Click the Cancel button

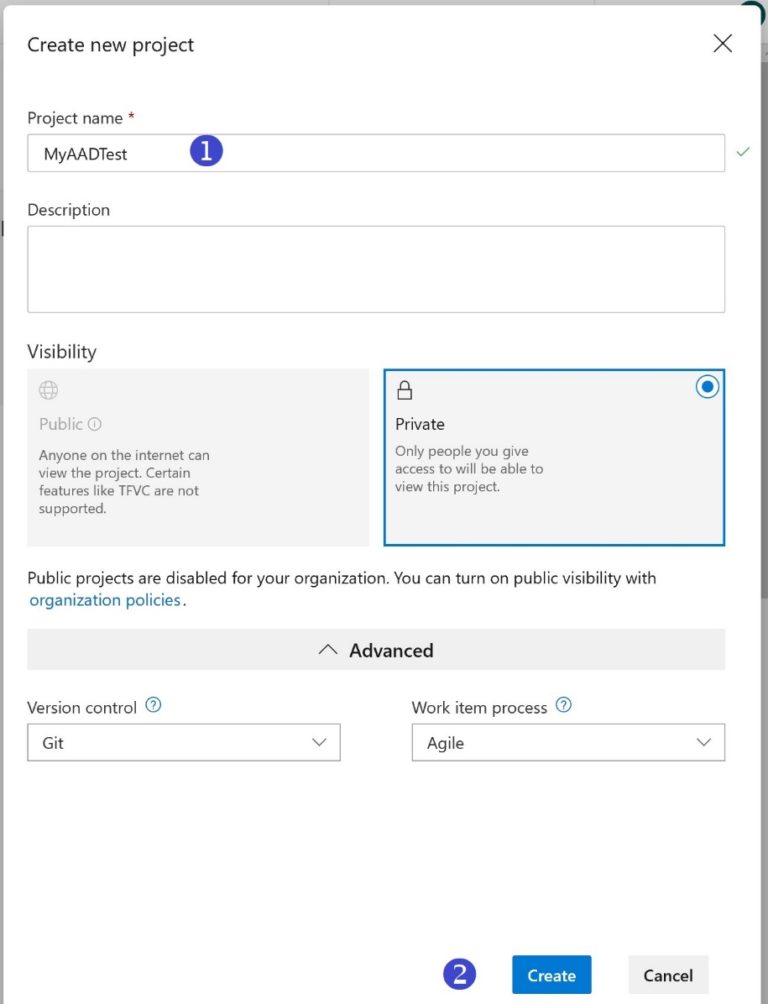(668, 975)
